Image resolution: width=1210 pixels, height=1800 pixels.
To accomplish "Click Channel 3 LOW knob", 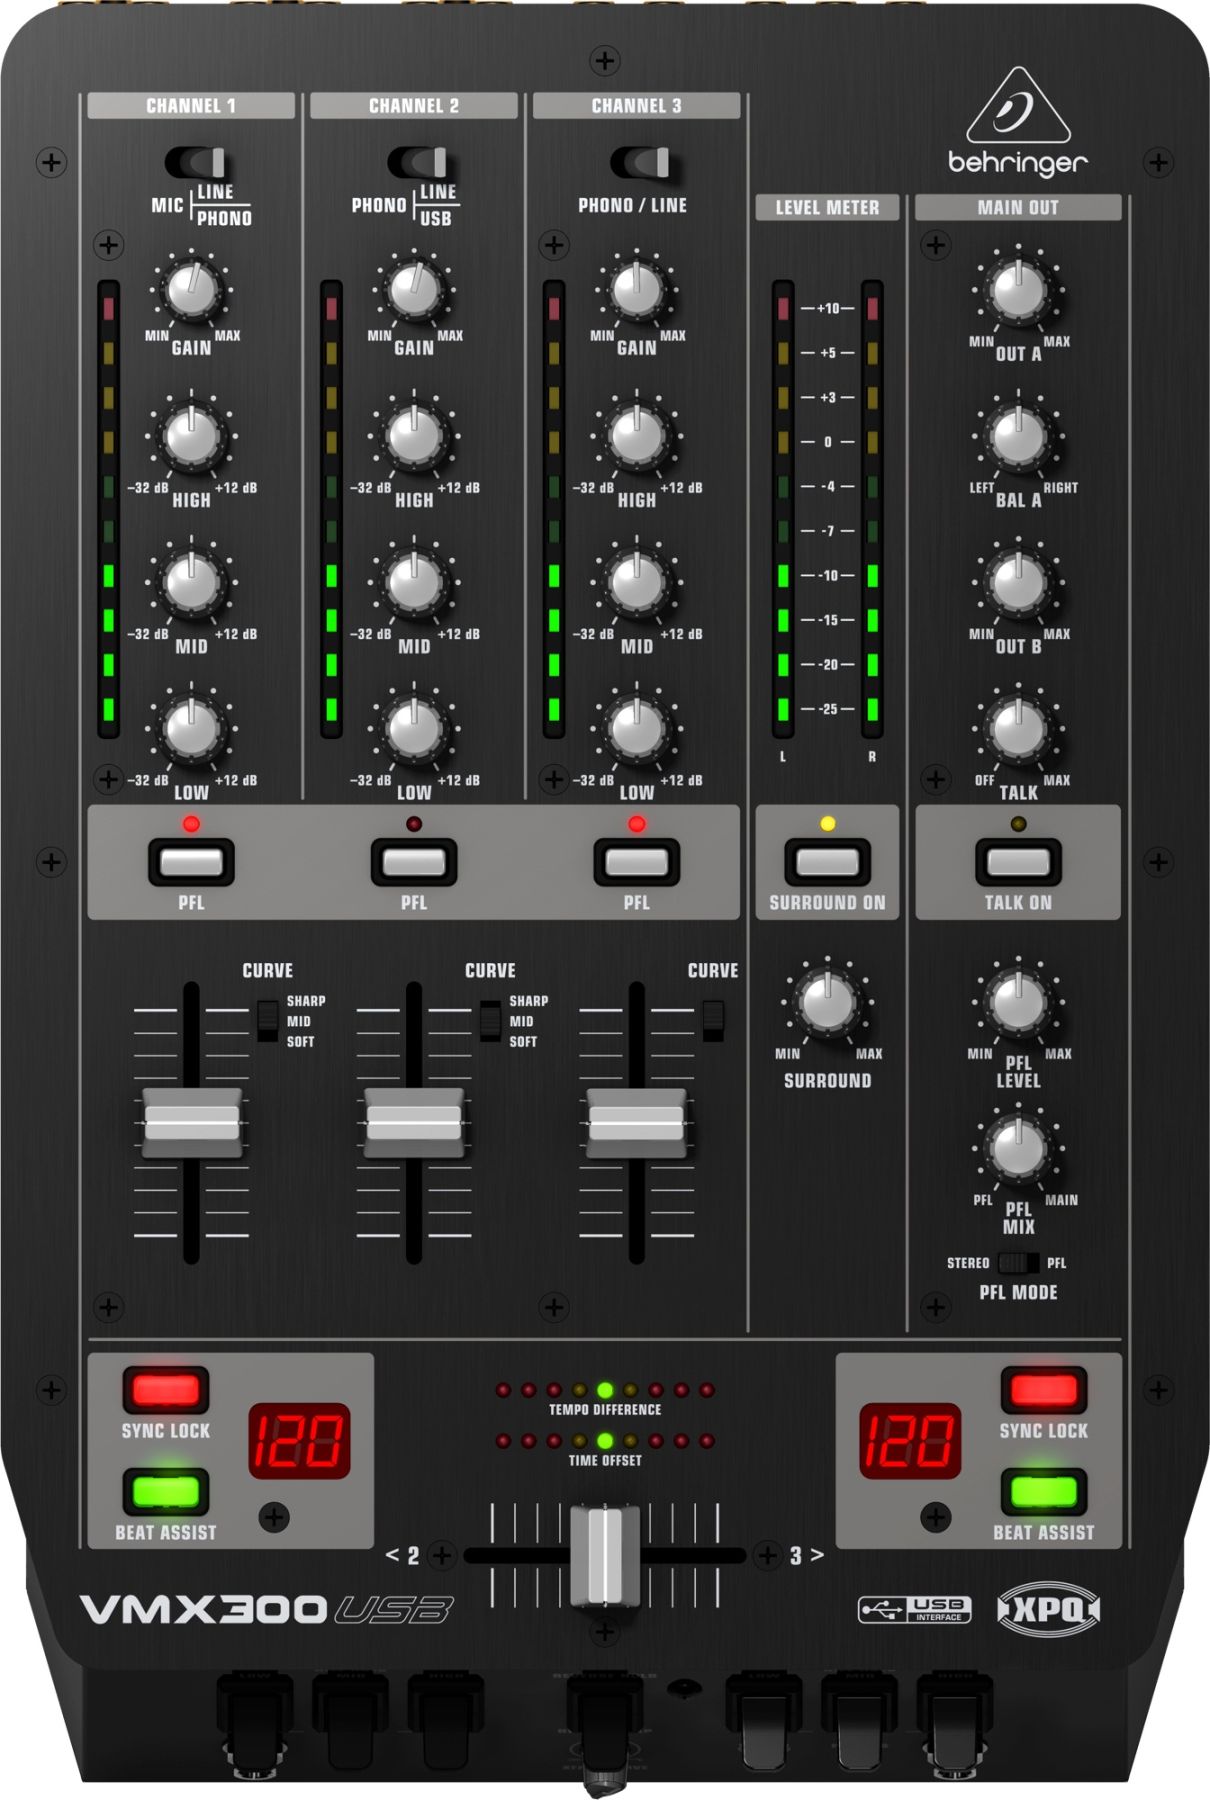I will (637, 729).
